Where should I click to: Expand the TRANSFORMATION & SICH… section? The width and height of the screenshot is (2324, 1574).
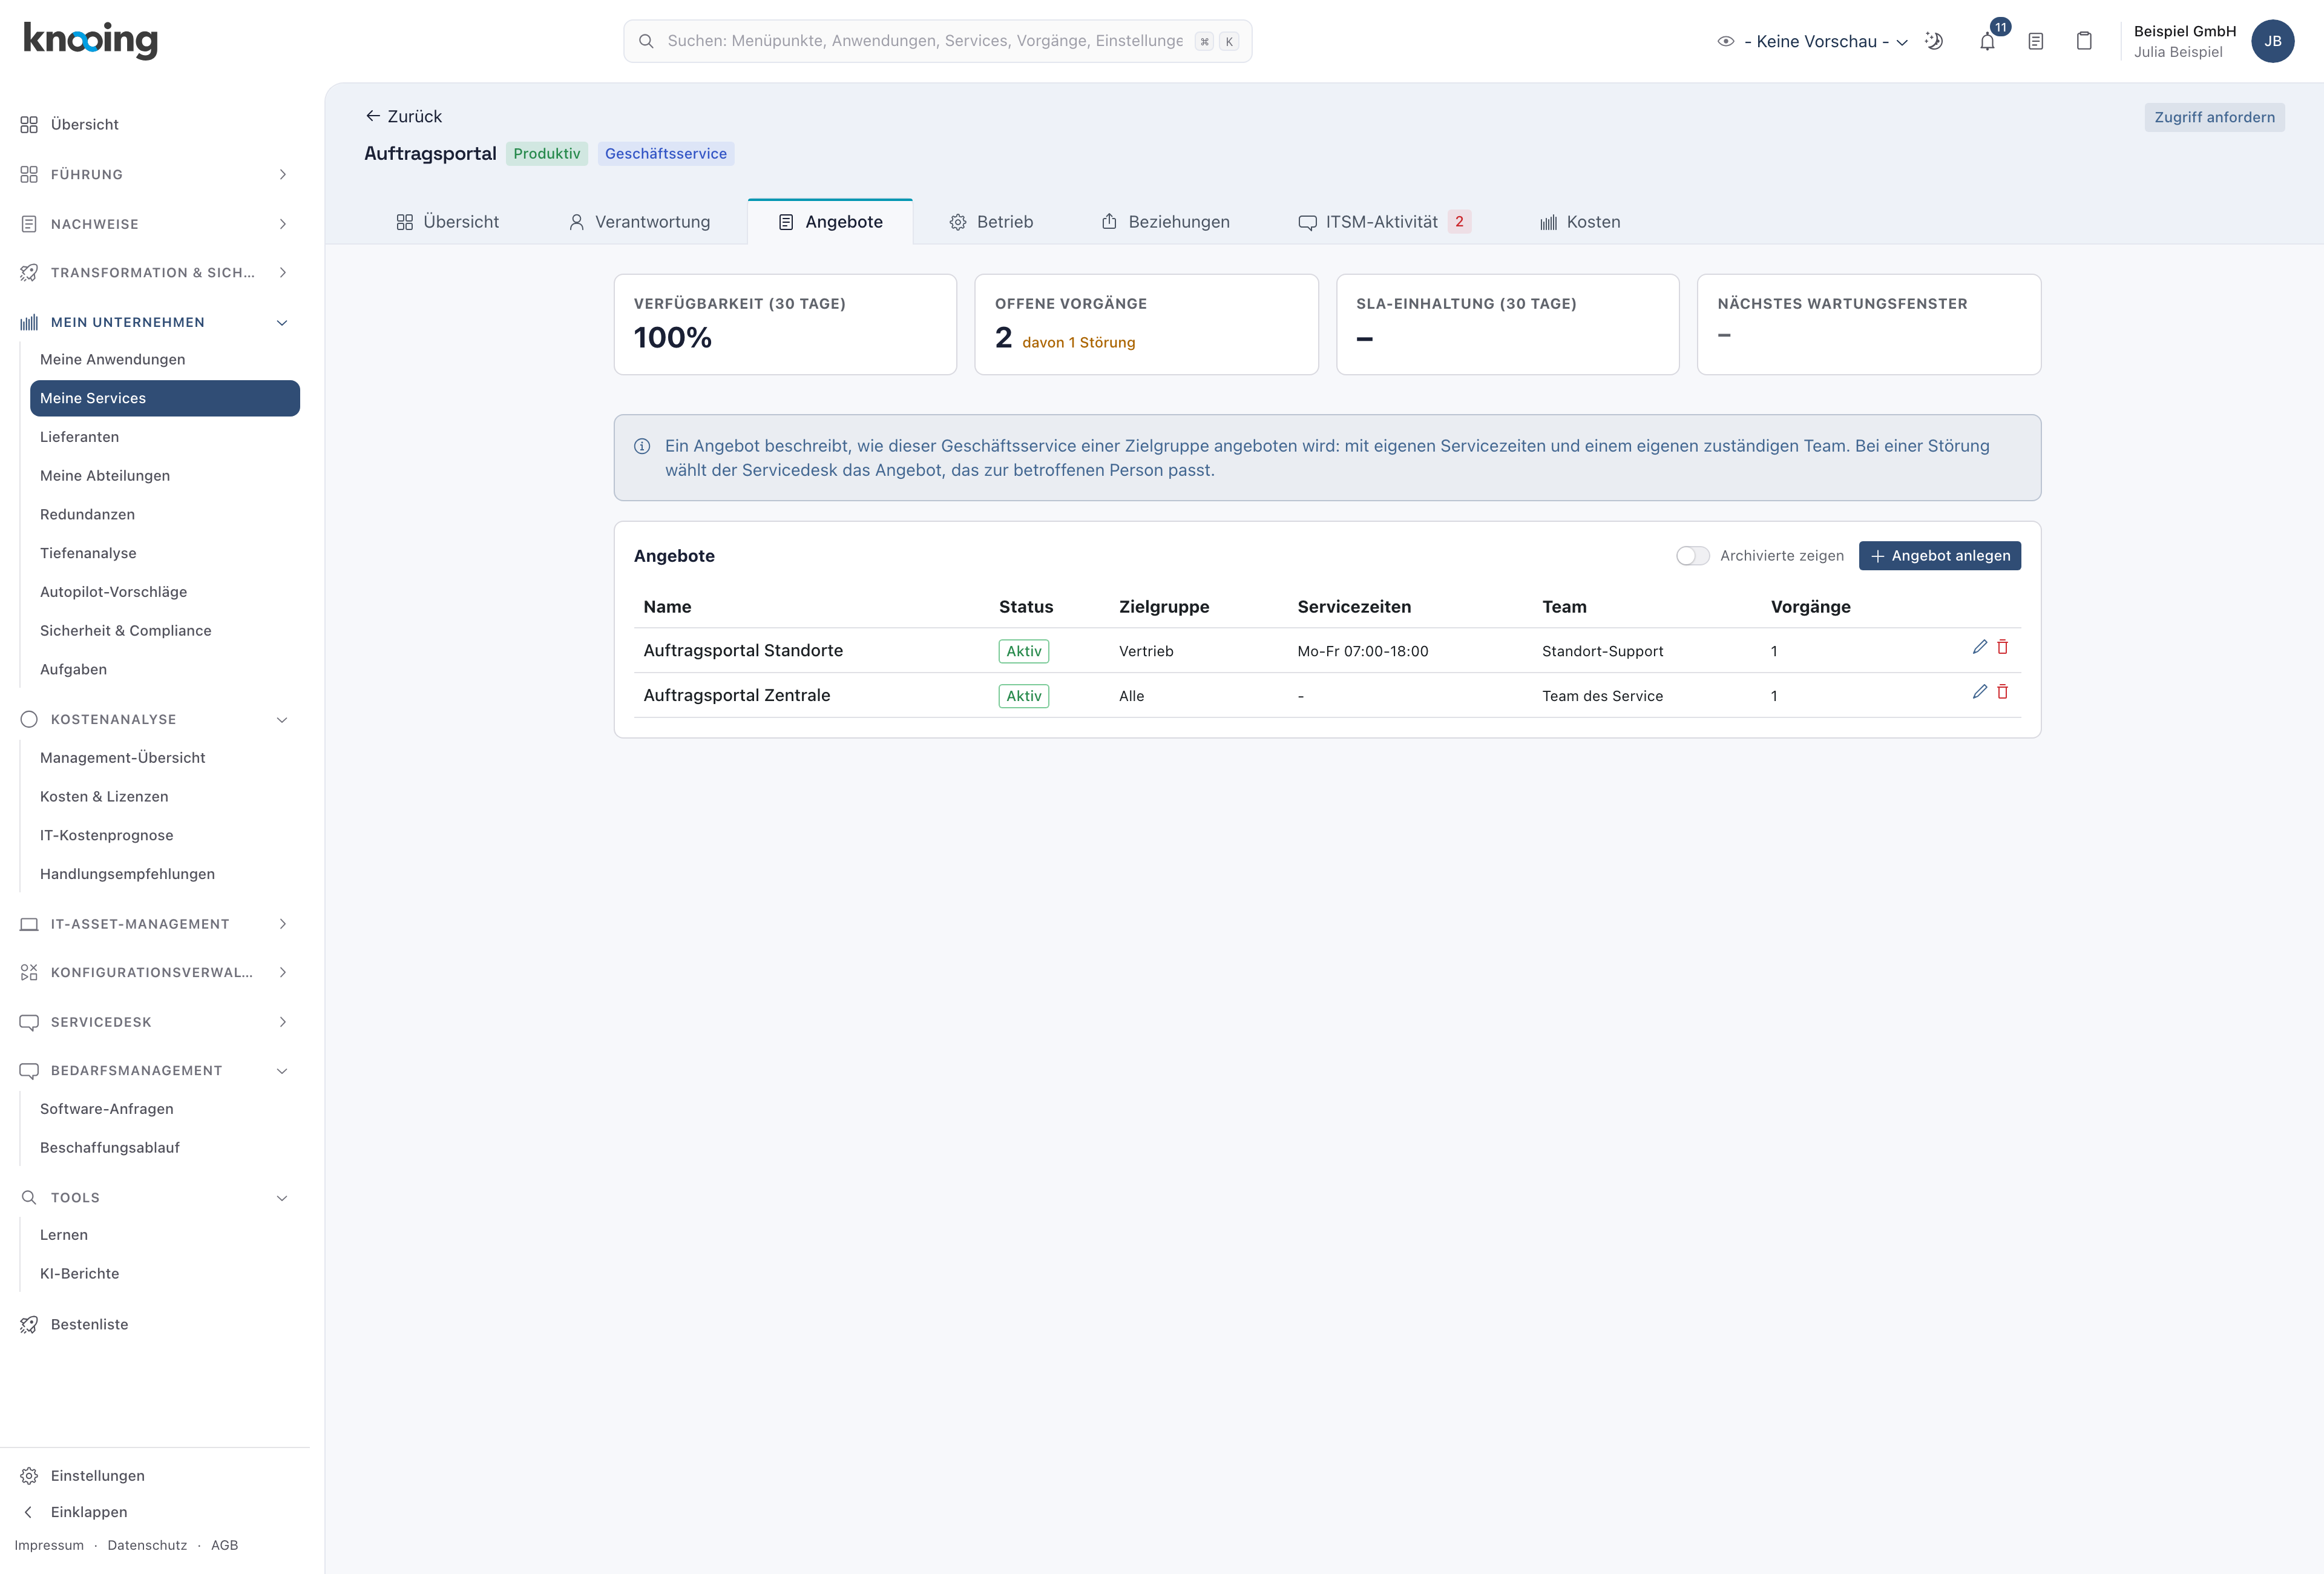(154, 273)
